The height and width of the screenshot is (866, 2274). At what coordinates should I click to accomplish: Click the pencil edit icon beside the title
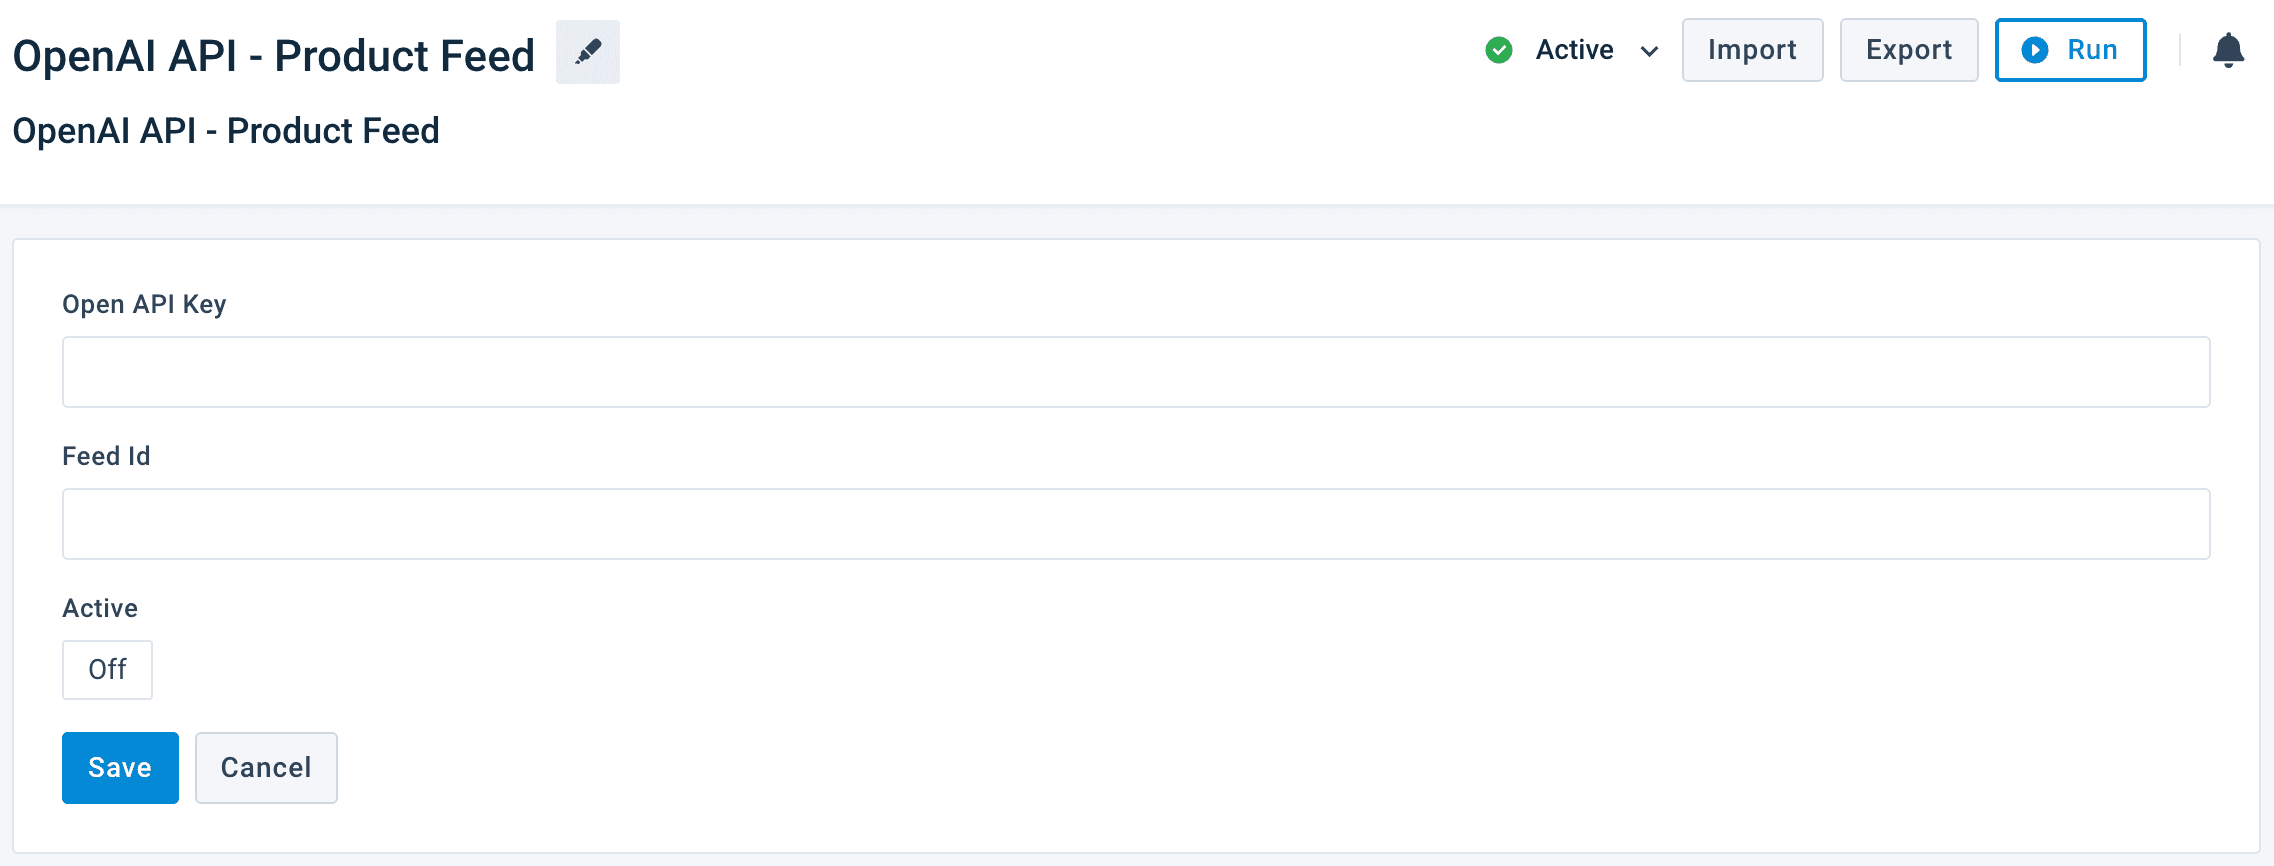click(x=588, y=52)
